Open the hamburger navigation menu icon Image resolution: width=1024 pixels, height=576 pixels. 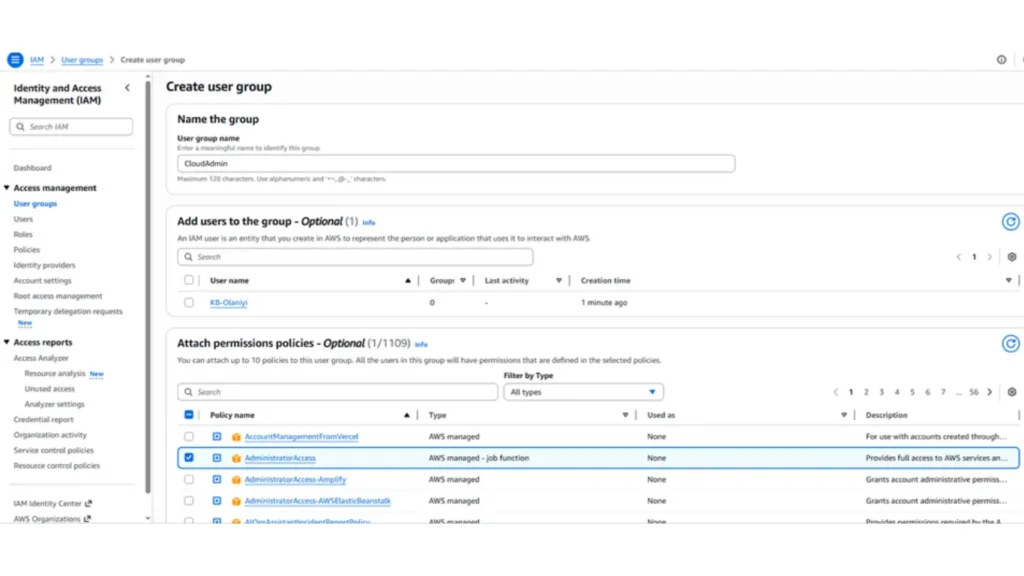15,60
